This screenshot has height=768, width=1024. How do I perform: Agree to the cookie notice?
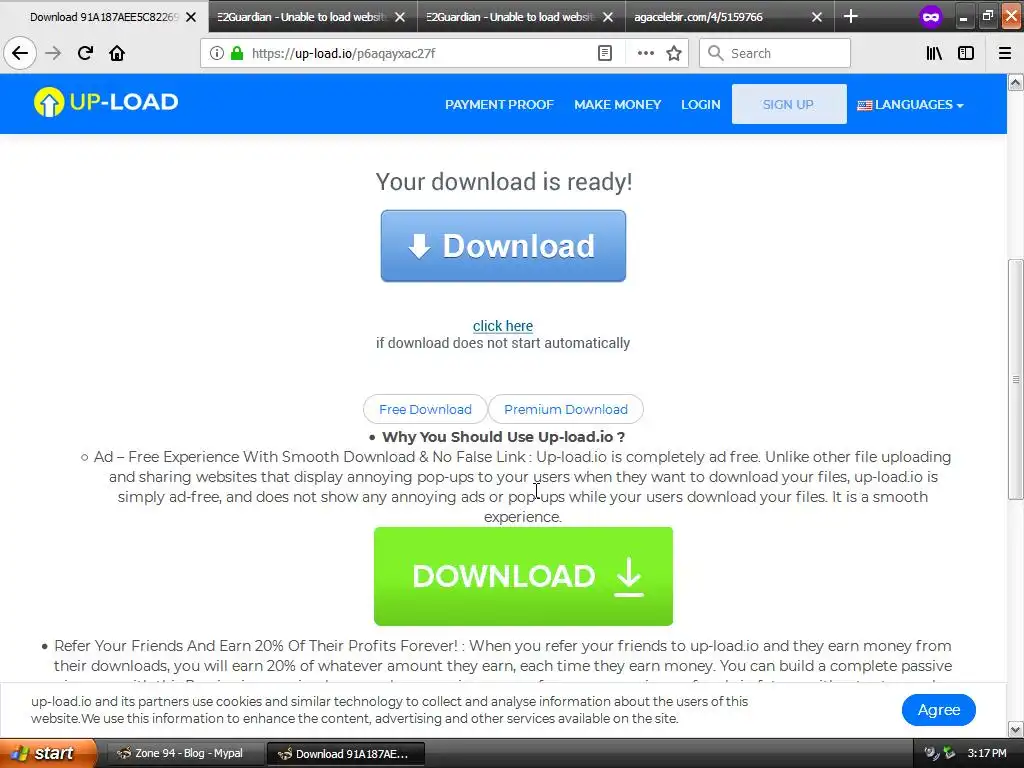[x=938, y=710]
